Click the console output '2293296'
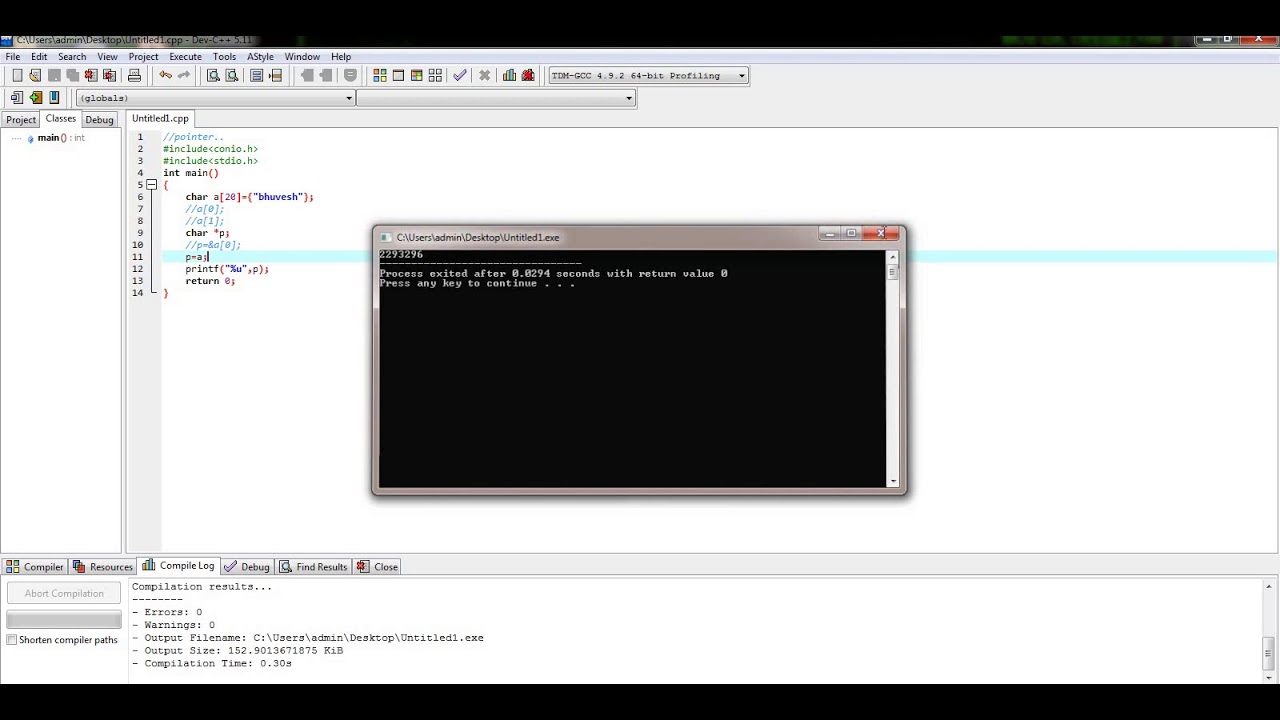 tap(401, 255)
